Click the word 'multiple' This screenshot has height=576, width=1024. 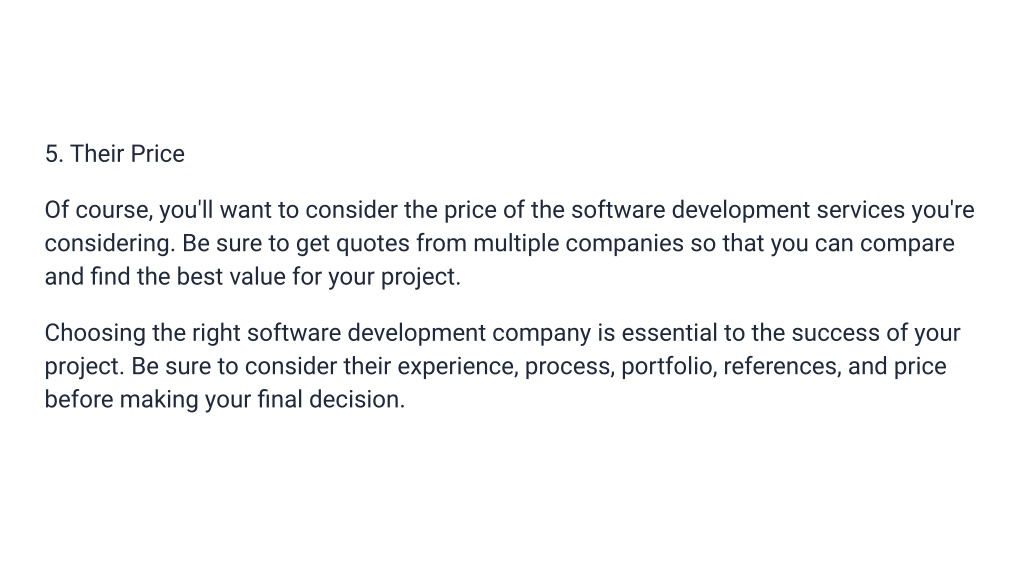[x=516, y=244]
